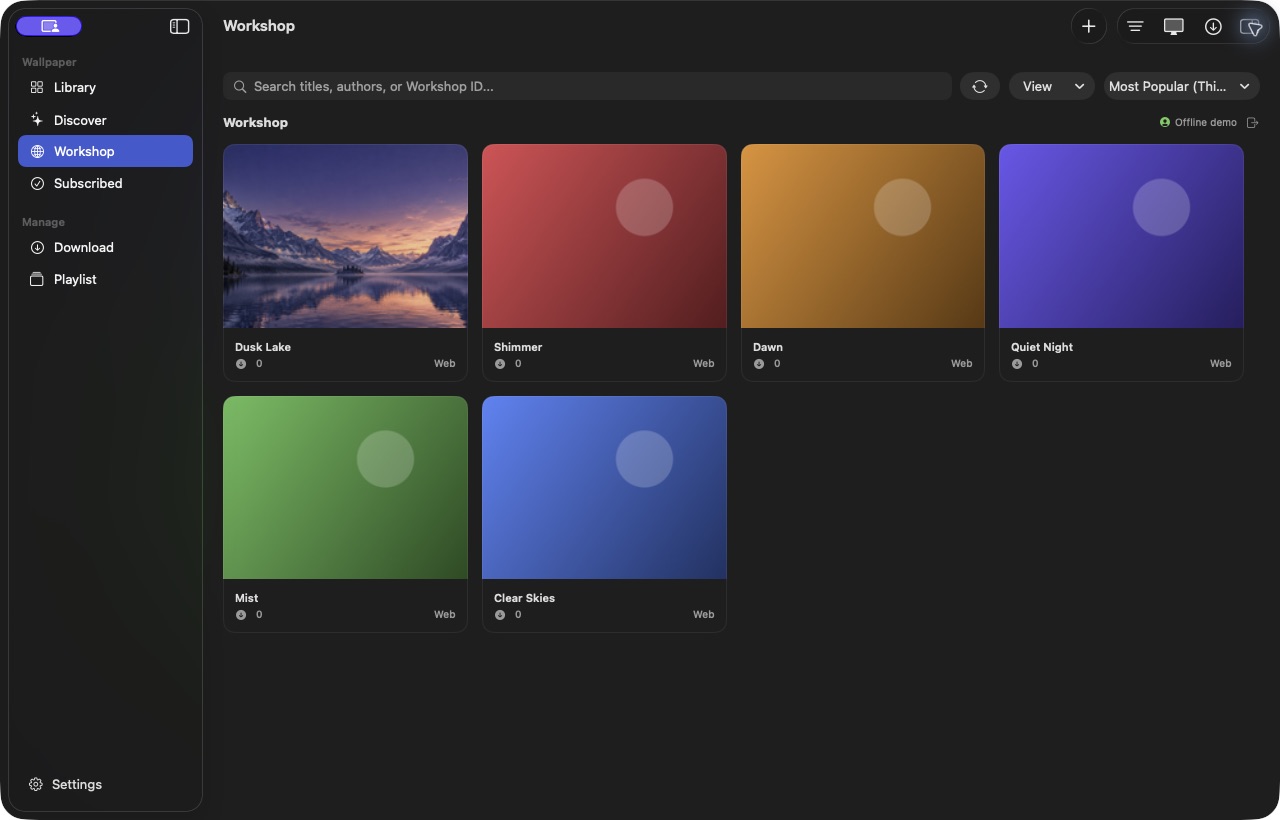Click the download count icon under Dusk Lake

(241, 364)
